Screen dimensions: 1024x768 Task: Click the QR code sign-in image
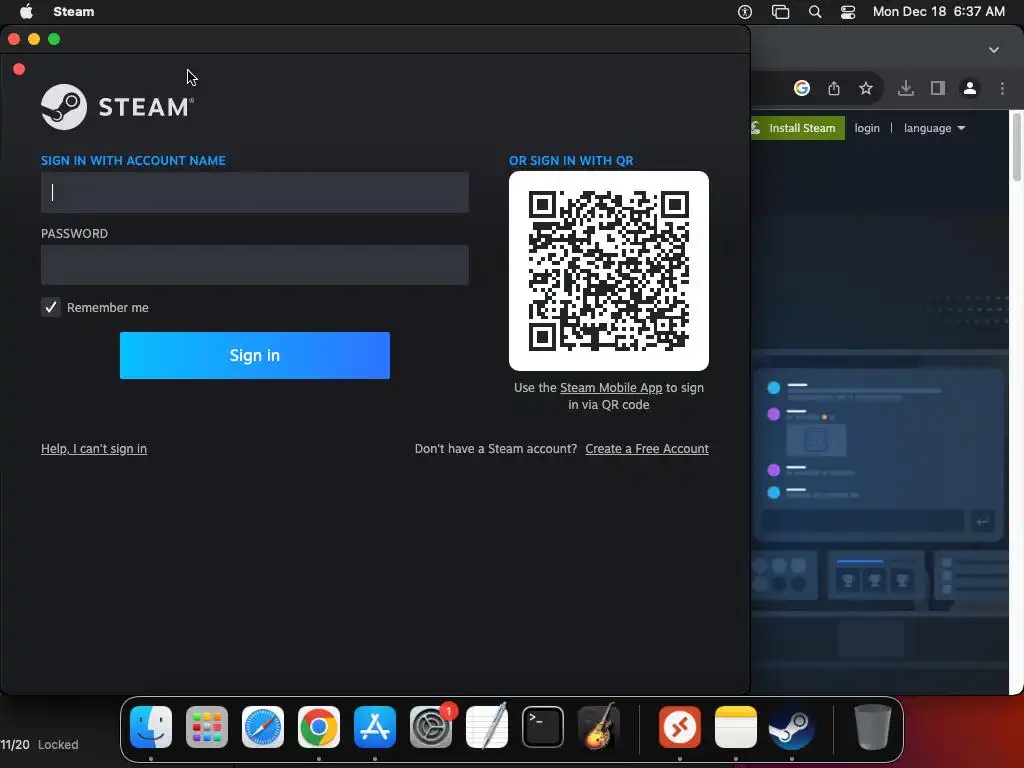click(x=609, y=271)
